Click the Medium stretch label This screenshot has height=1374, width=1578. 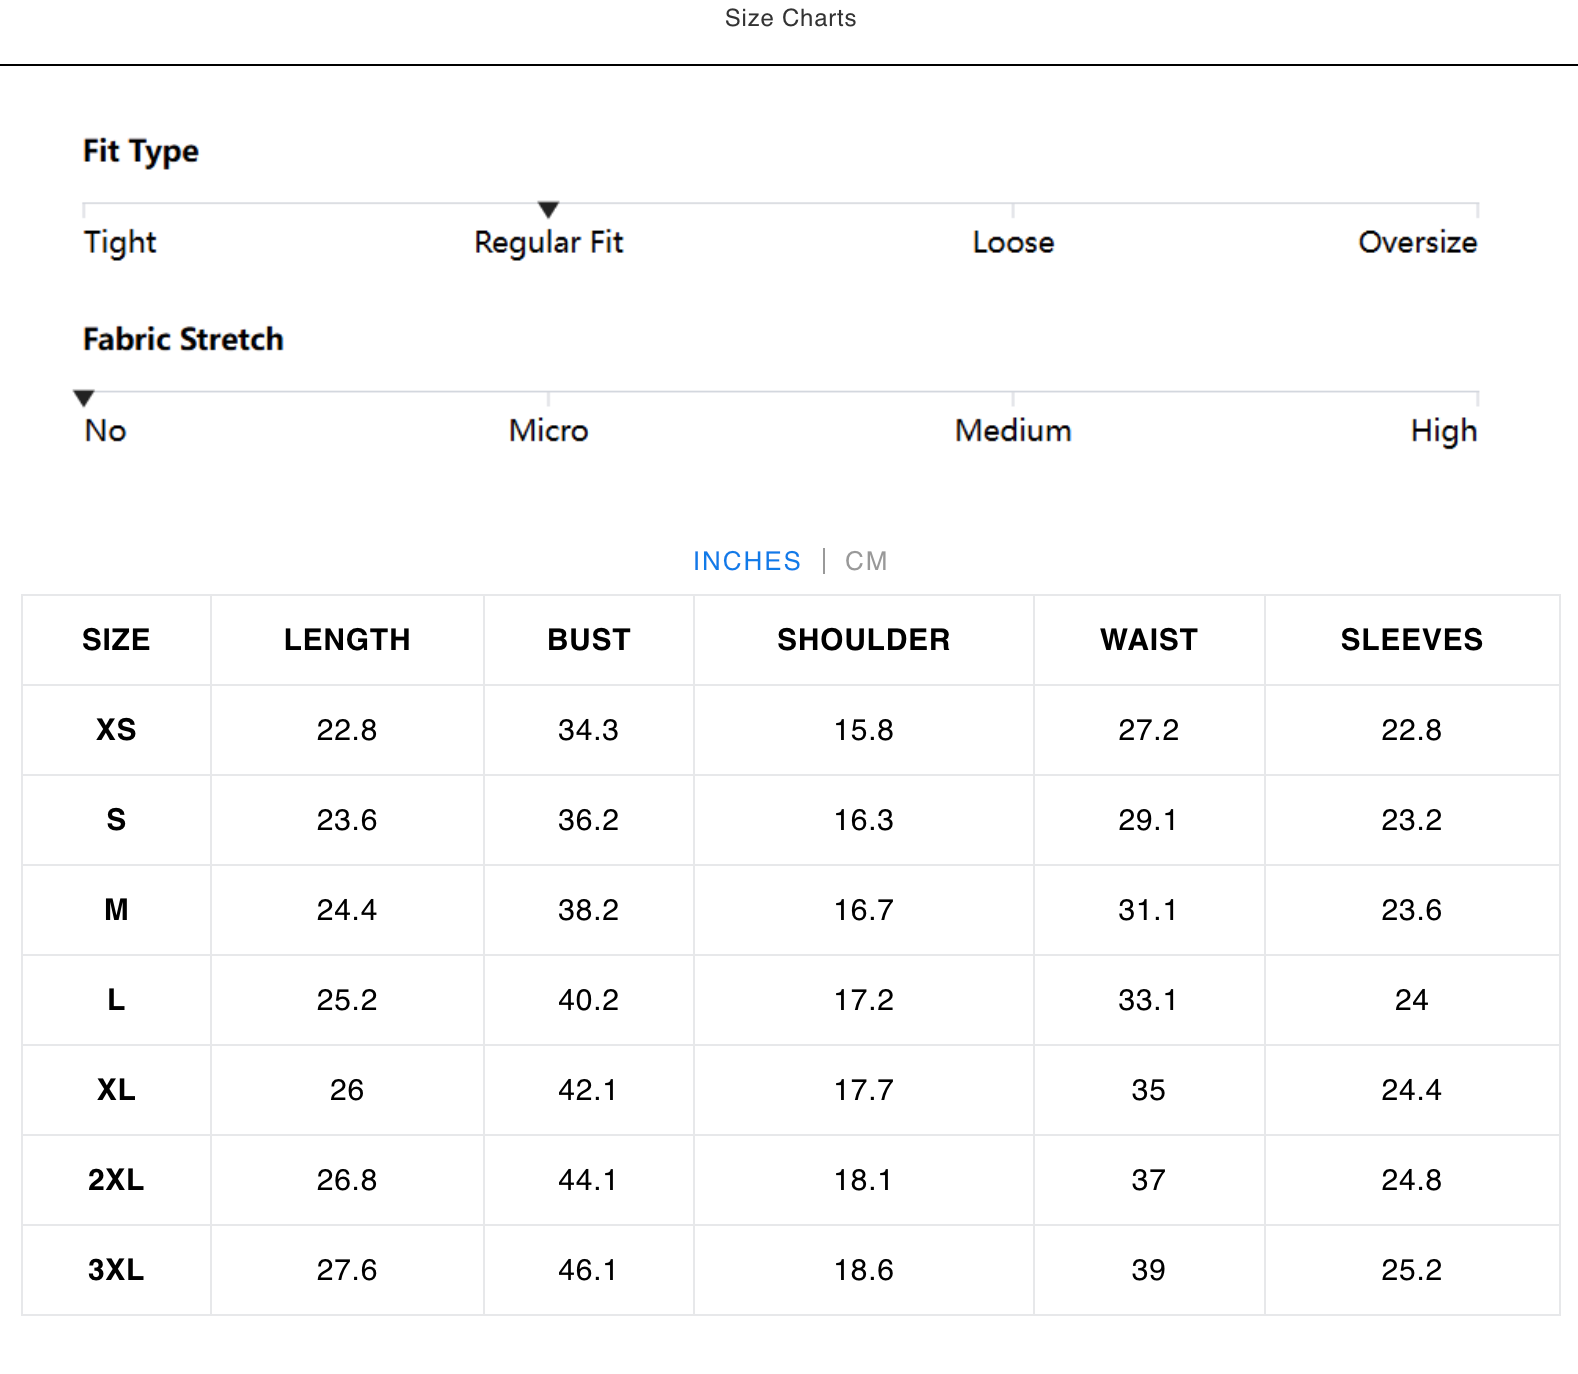click(1013, 431)
